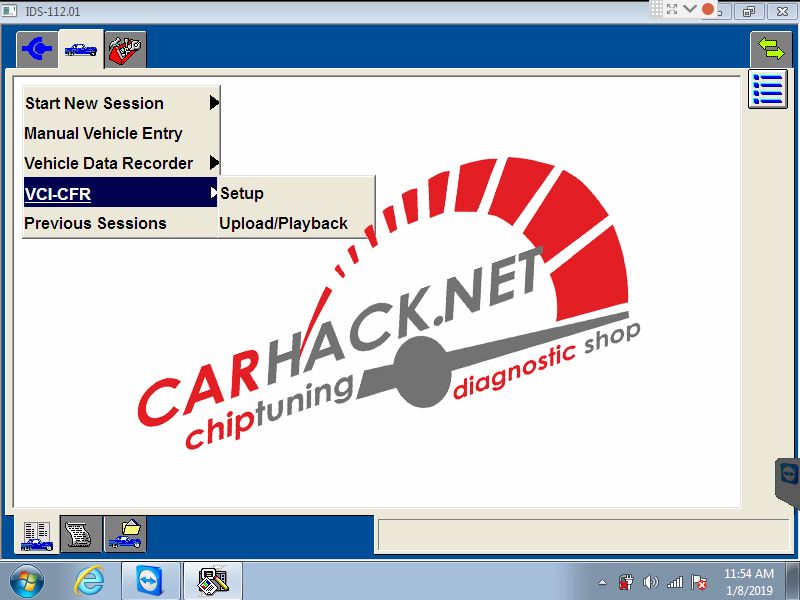Click the green and yellow swap arrows icon
This screenshot has width=800, height=600.
pyautogui.click(x=771, y=49)
